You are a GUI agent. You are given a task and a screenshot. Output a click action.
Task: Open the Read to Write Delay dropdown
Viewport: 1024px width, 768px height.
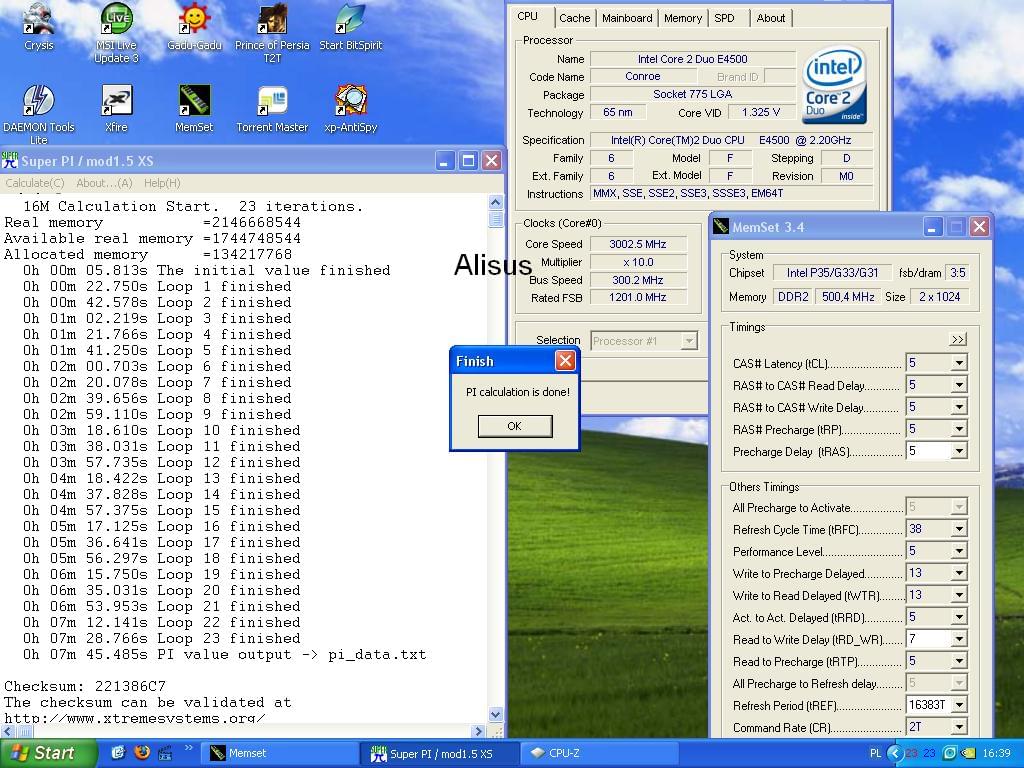(959, 639)
